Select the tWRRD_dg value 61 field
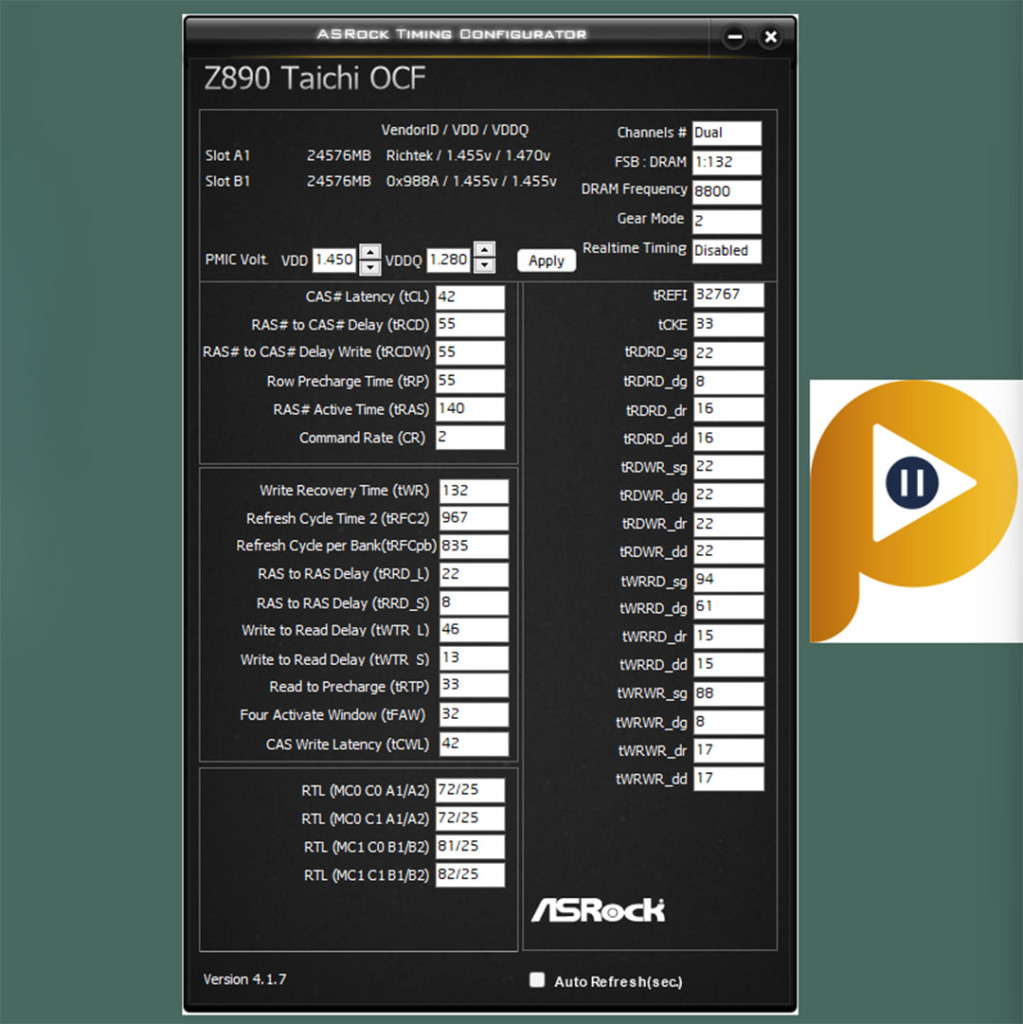1023x1024 pixels. click(728, 607)
